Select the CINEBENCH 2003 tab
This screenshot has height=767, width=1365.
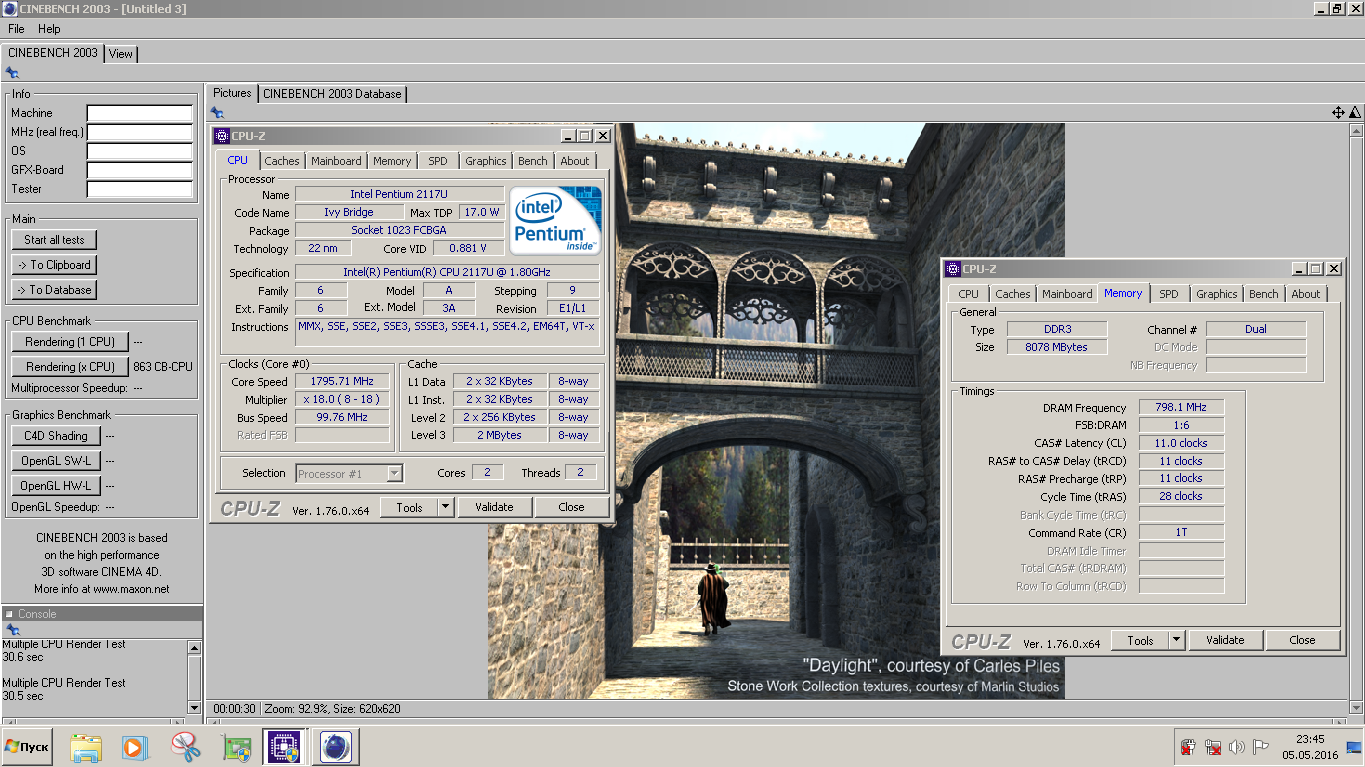(x=53, y=53)
